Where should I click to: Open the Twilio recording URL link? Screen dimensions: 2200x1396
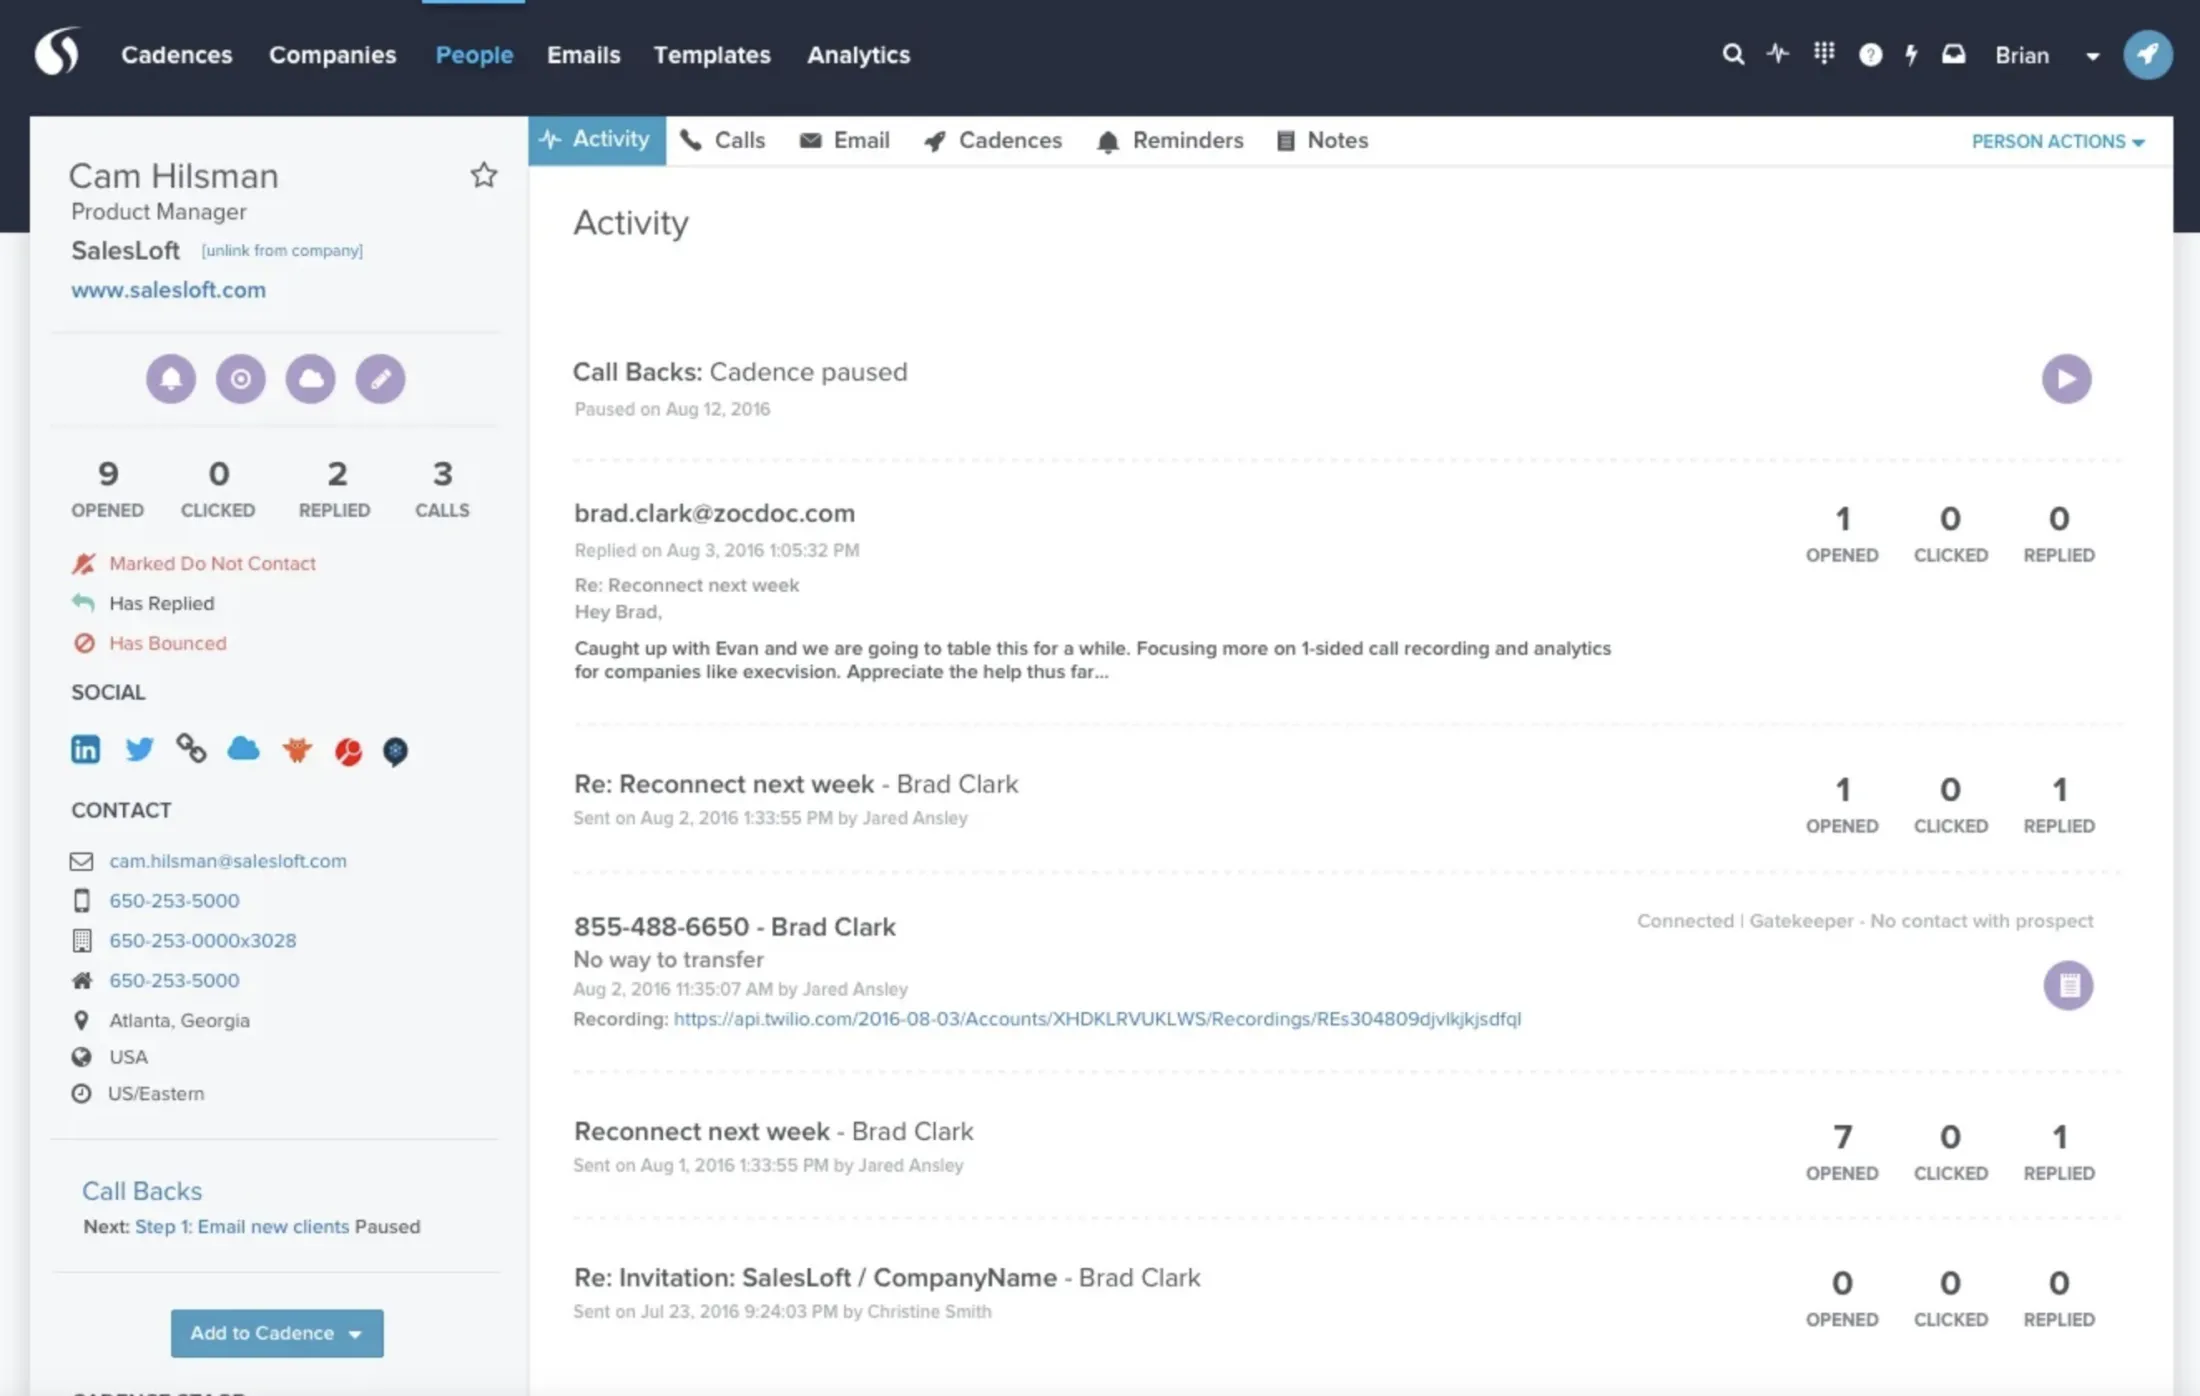point(1096,1019)
